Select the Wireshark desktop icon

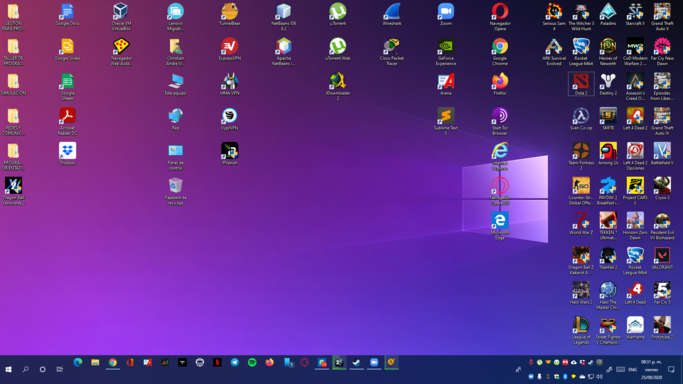392,15
